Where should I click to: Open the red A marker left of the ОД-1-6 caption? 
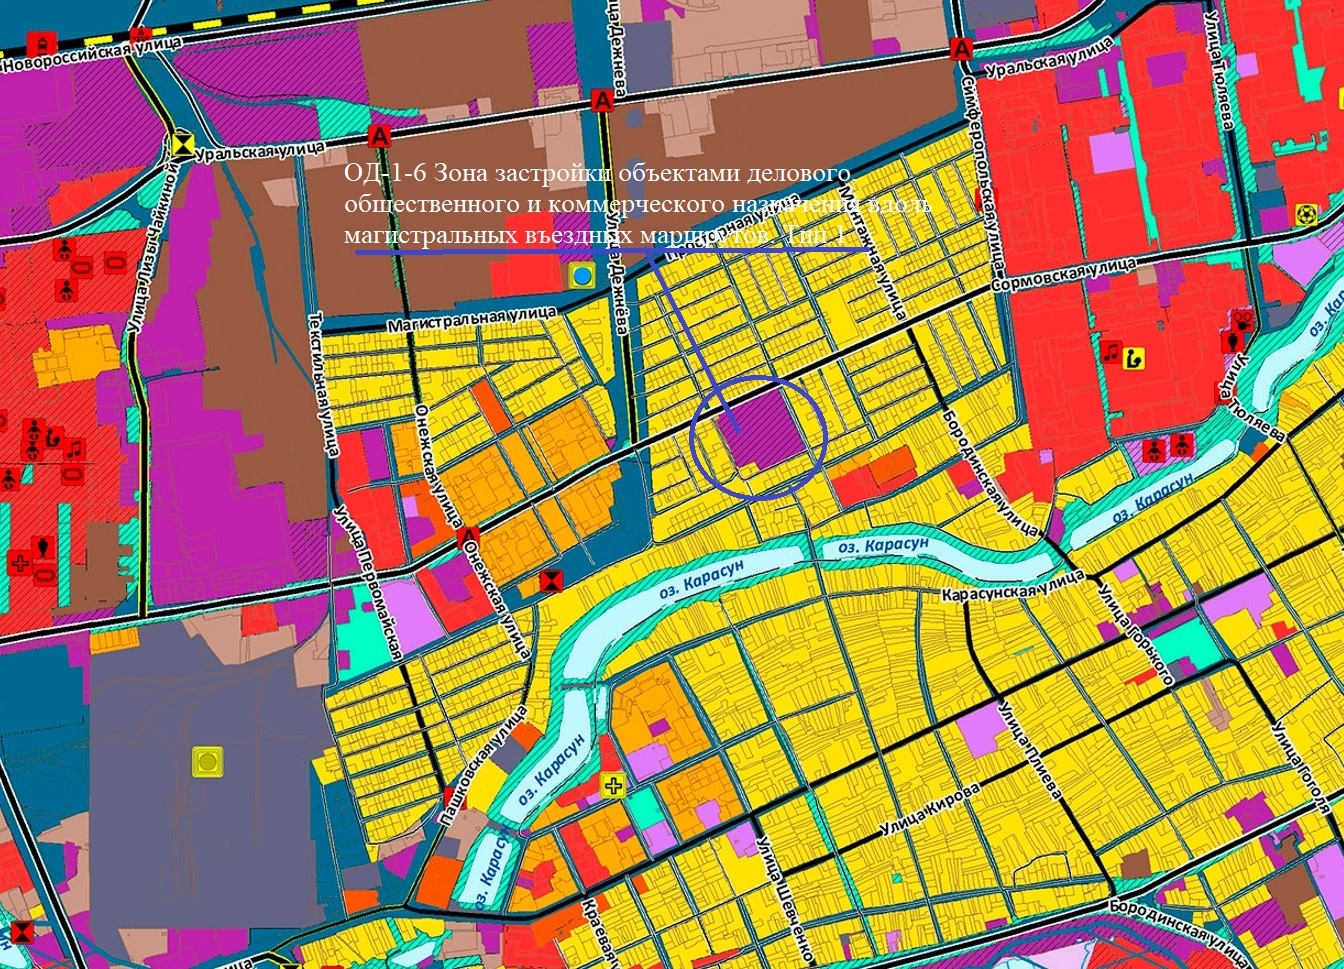tap(378, 136)
